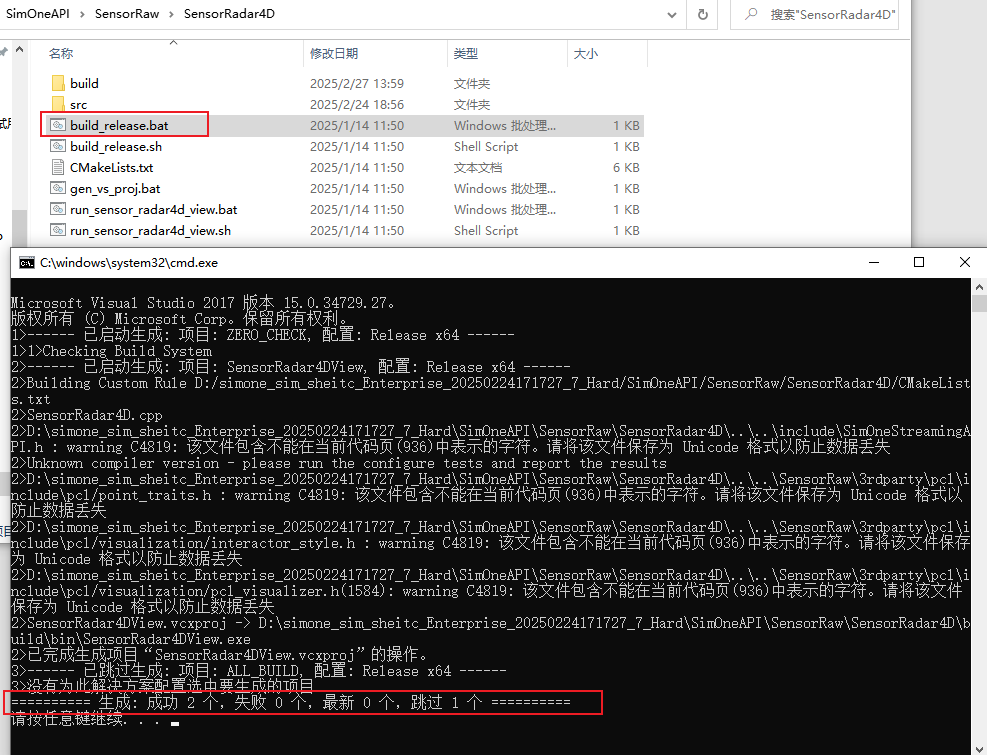Click the CMakeLists.txt document icon

click(58, 167)
